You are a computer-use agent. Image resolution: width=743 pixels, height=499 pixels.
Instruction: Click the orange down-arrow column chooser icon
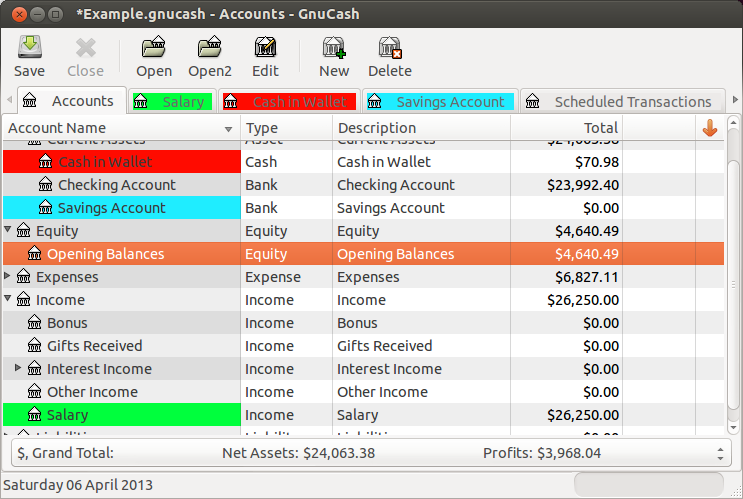(709, 128)
